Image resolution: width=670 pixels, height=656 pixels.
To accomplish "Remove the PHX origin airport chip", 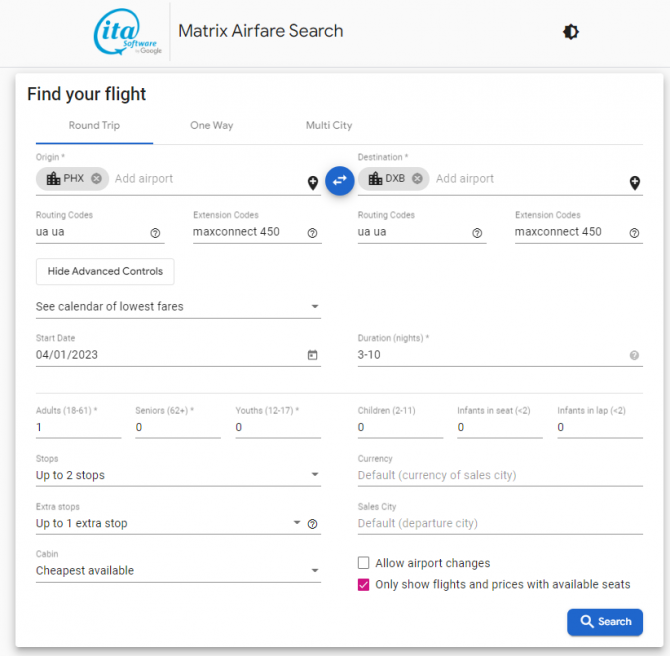I will [97, 178].
